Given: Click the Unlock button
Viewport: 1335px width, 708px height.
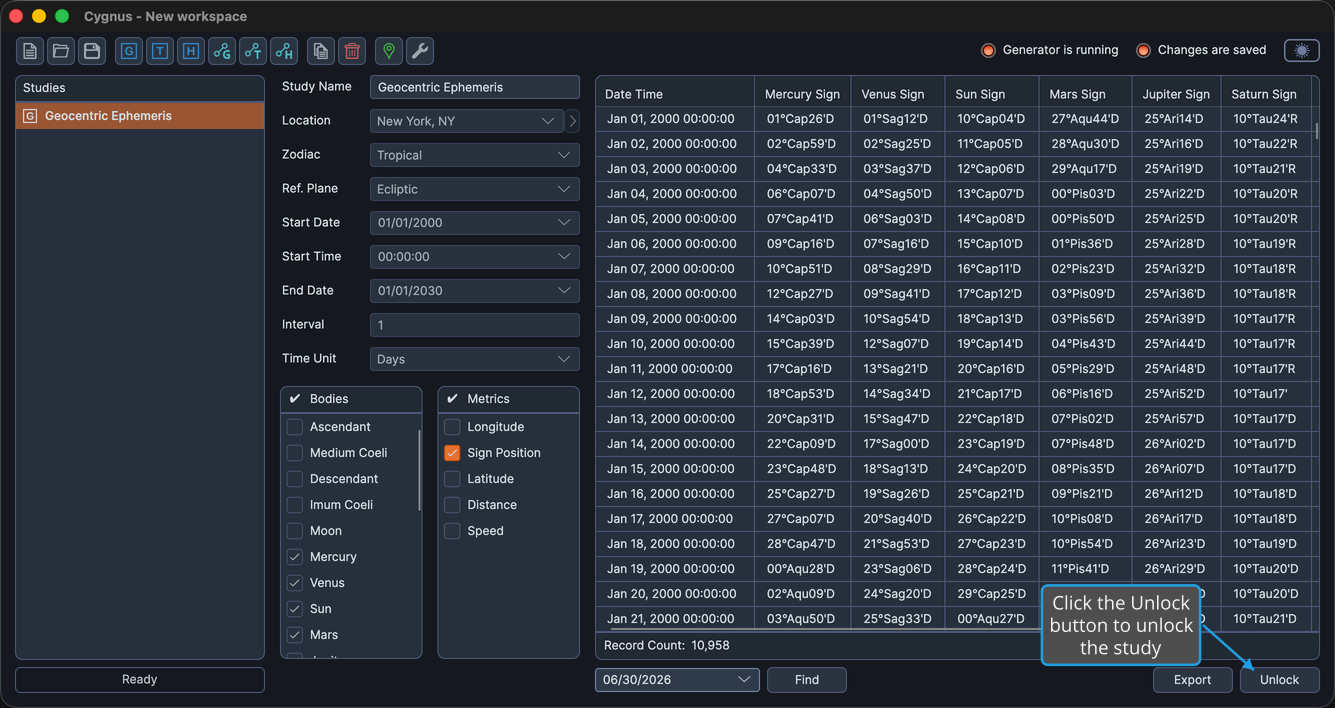Looking at the screenshot, I should [1279, 680].
